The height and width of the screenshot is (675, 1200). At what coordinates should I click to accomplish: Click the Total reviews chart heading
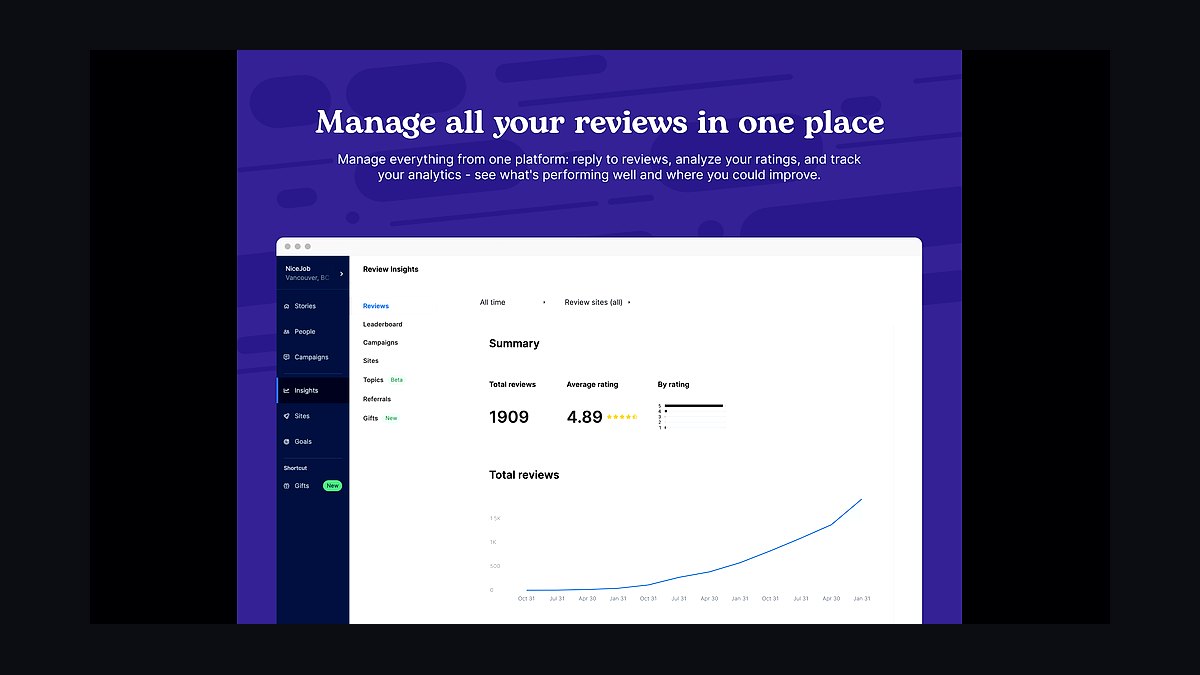(524, 475)
